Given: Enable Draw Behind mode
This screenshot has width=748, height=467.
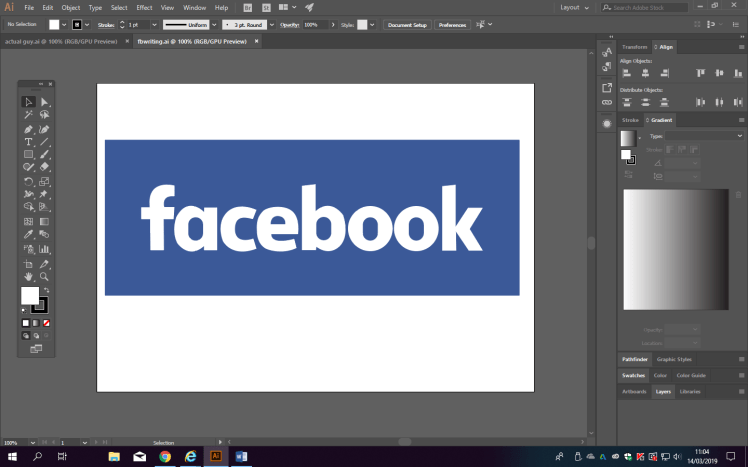Looking at the screenshot, I should [x=36, y=336].
